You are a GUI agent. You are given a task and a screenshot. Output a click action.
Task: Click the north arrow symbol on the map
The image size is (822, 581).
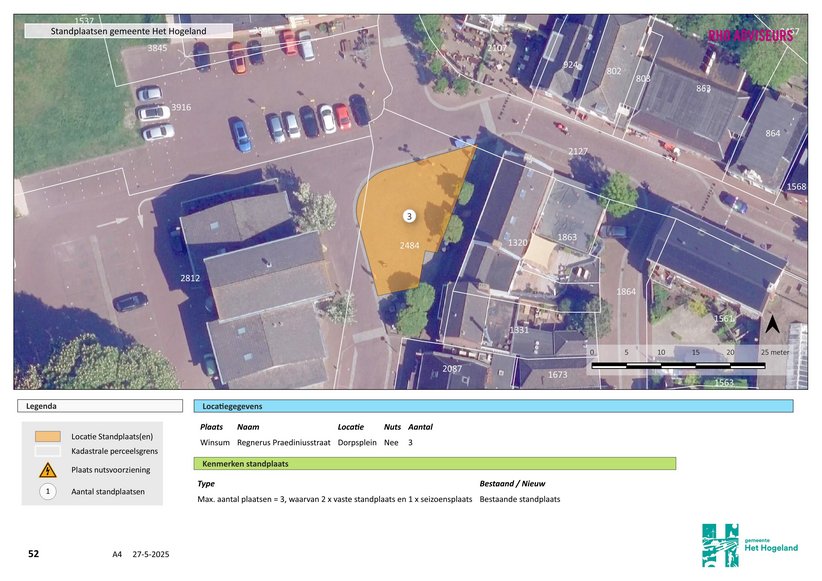point(772,324)
